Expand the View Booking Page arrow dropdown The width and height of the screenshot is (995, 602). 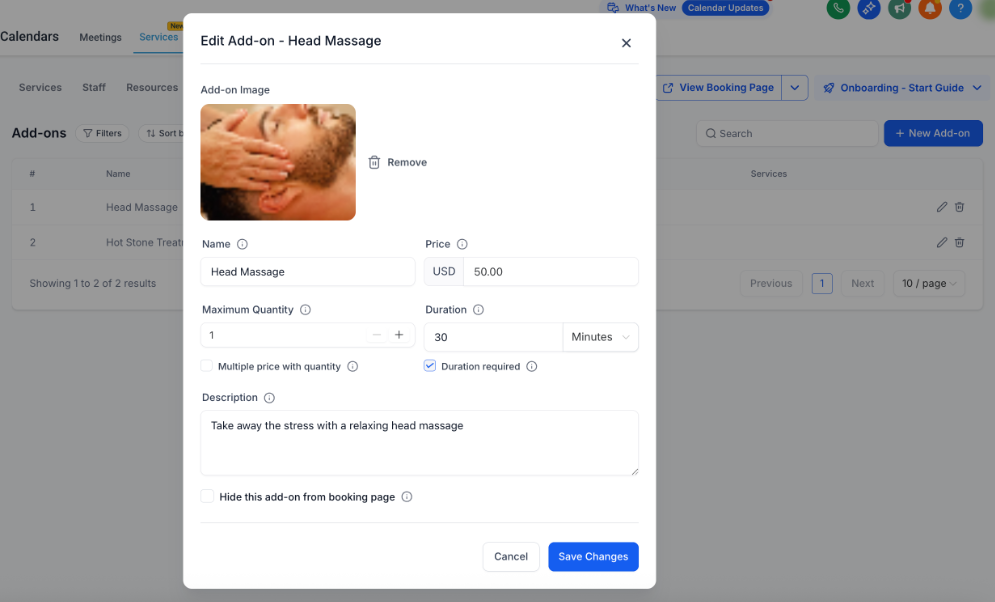click(x=794, y=88)
